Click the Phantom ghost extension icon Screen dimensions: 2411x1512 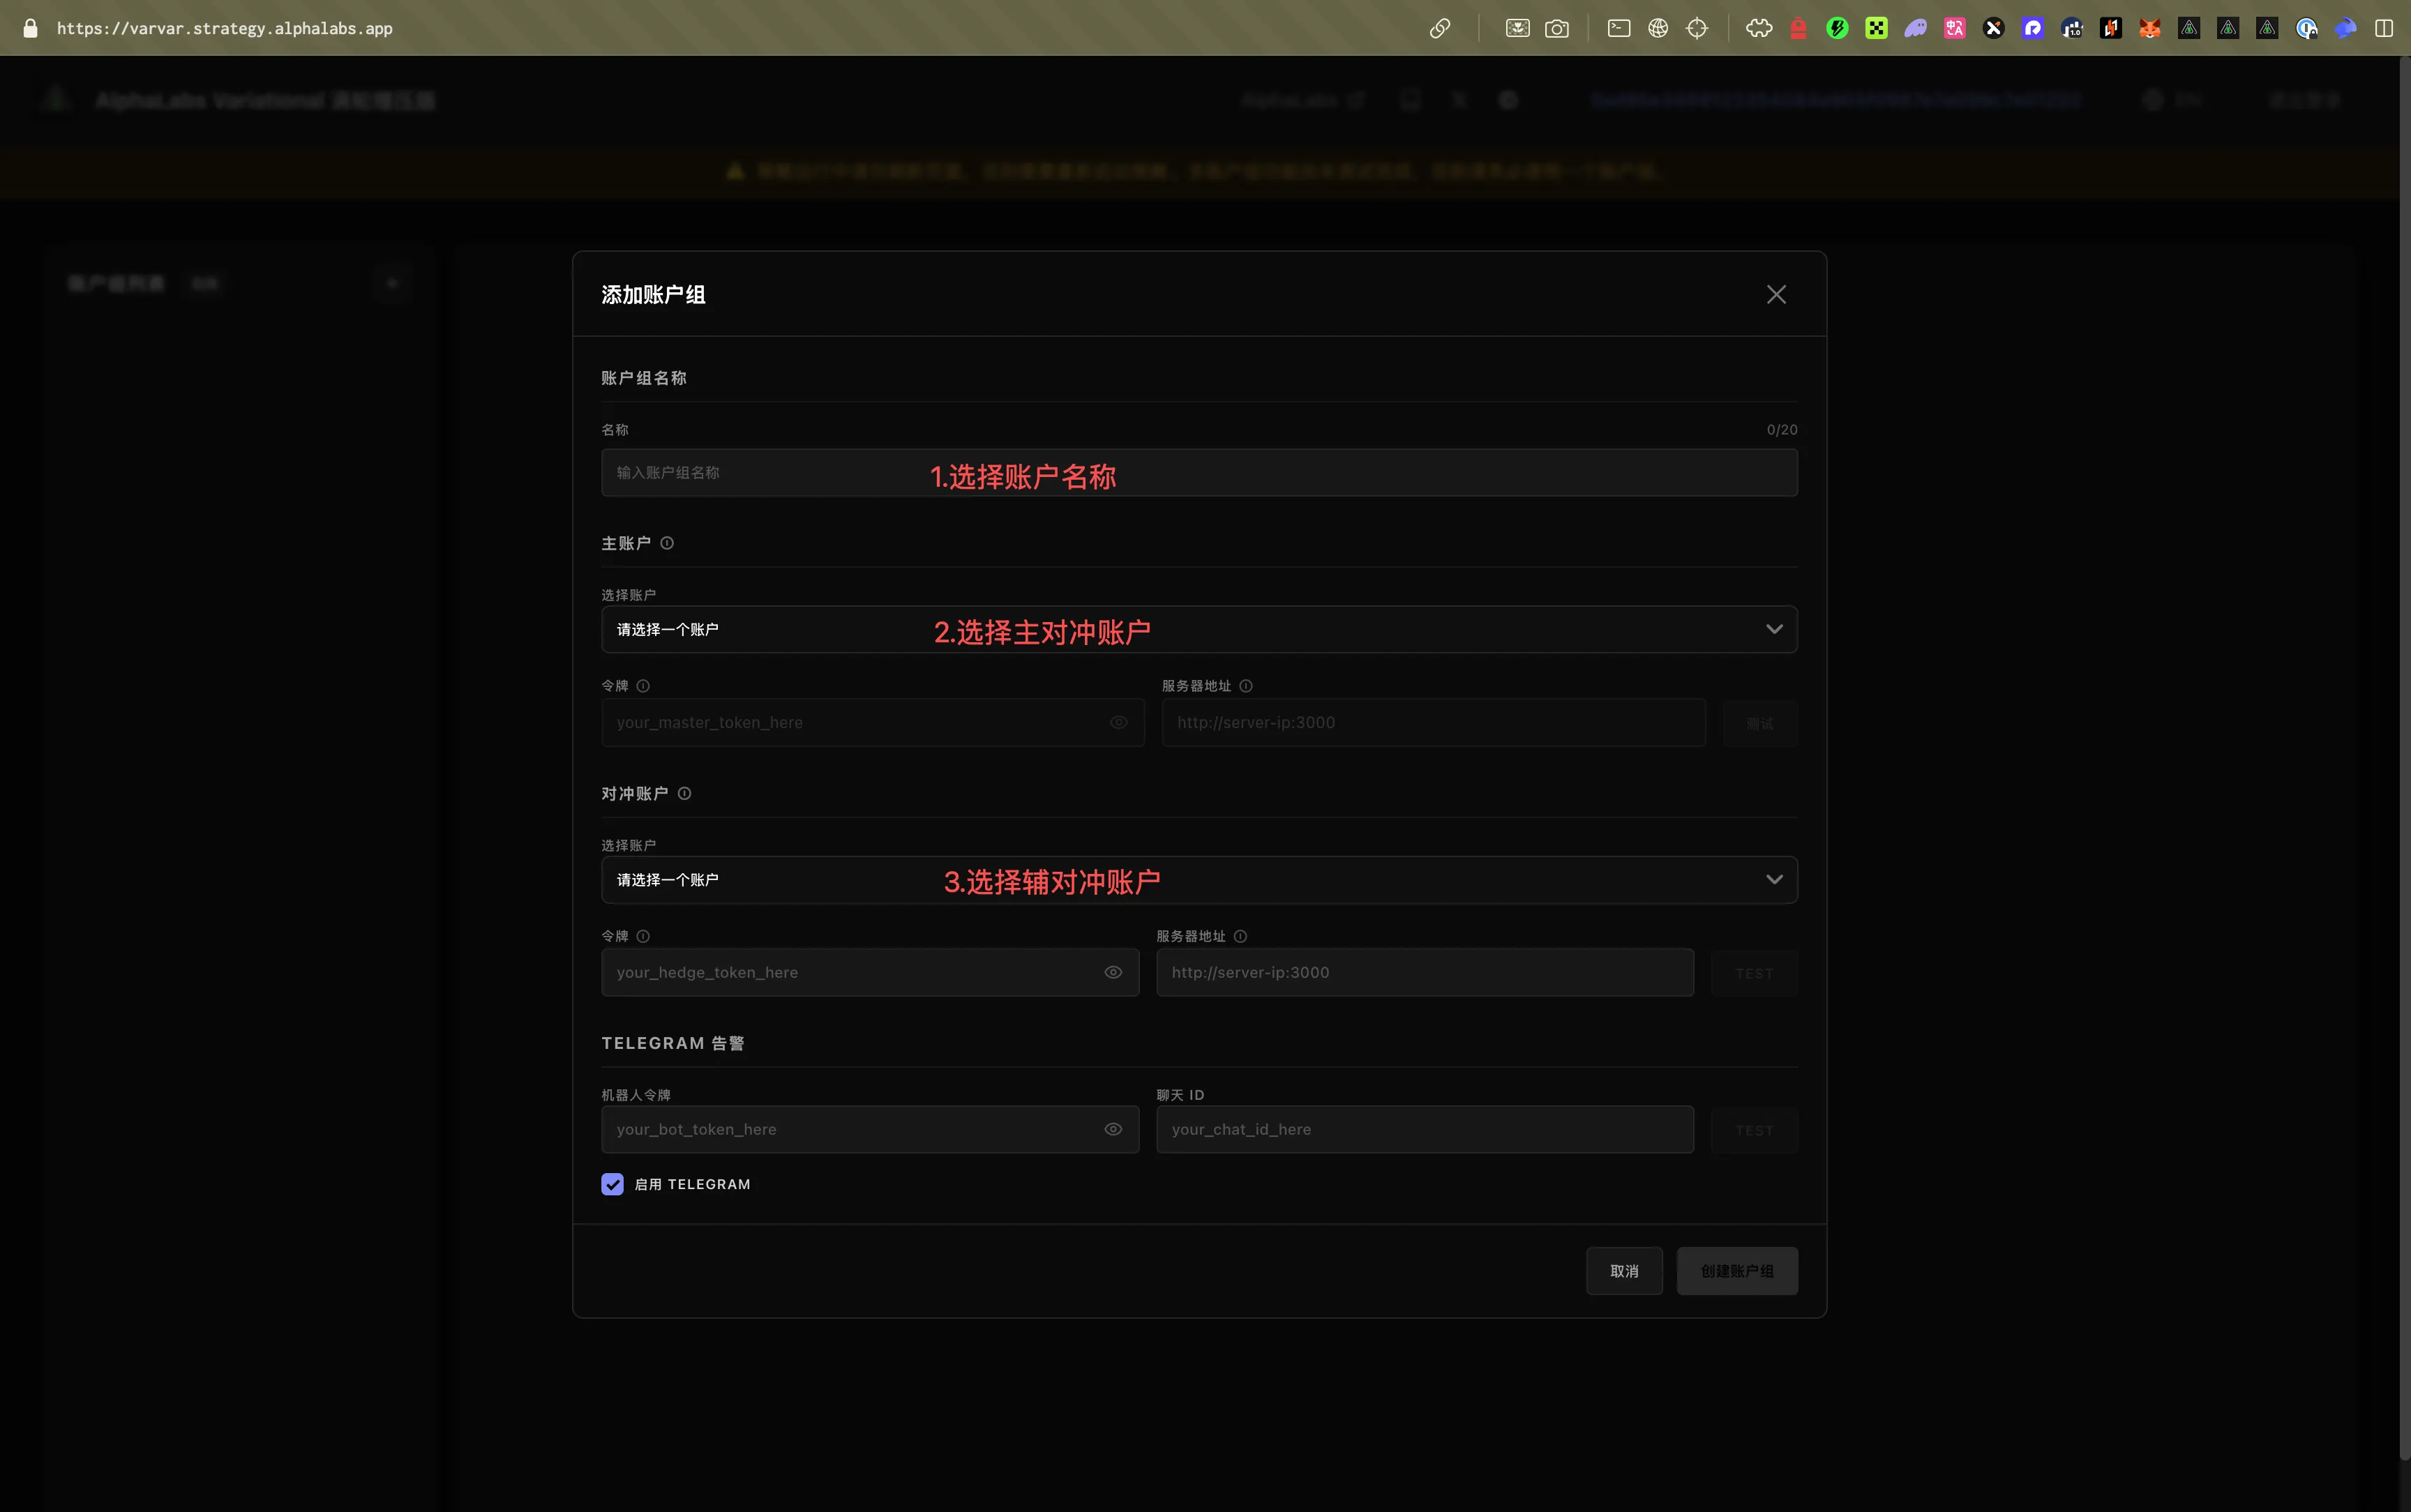pyautogui.click(x=1917, y=27)
